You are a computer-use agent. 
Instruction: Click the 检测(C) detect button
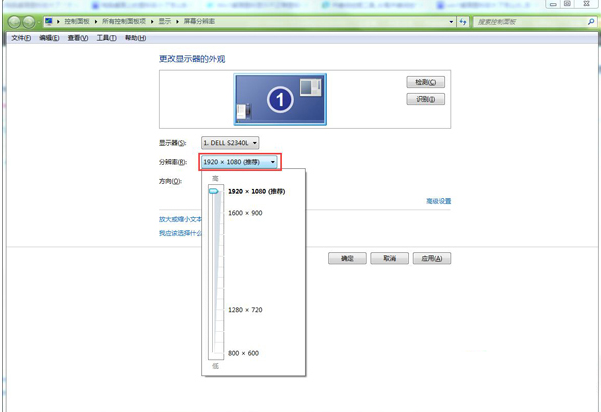(425, 82)
